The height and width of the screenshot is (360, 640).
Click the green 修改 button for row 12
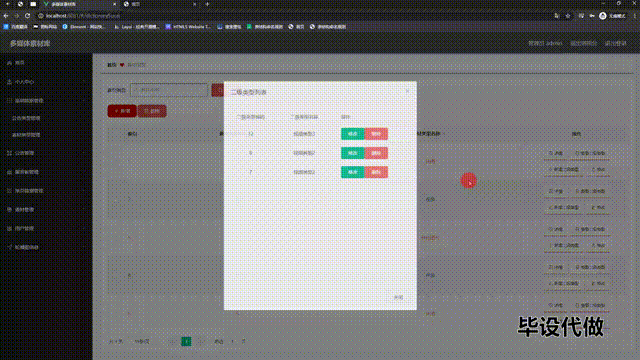click(x=352, y=134)
